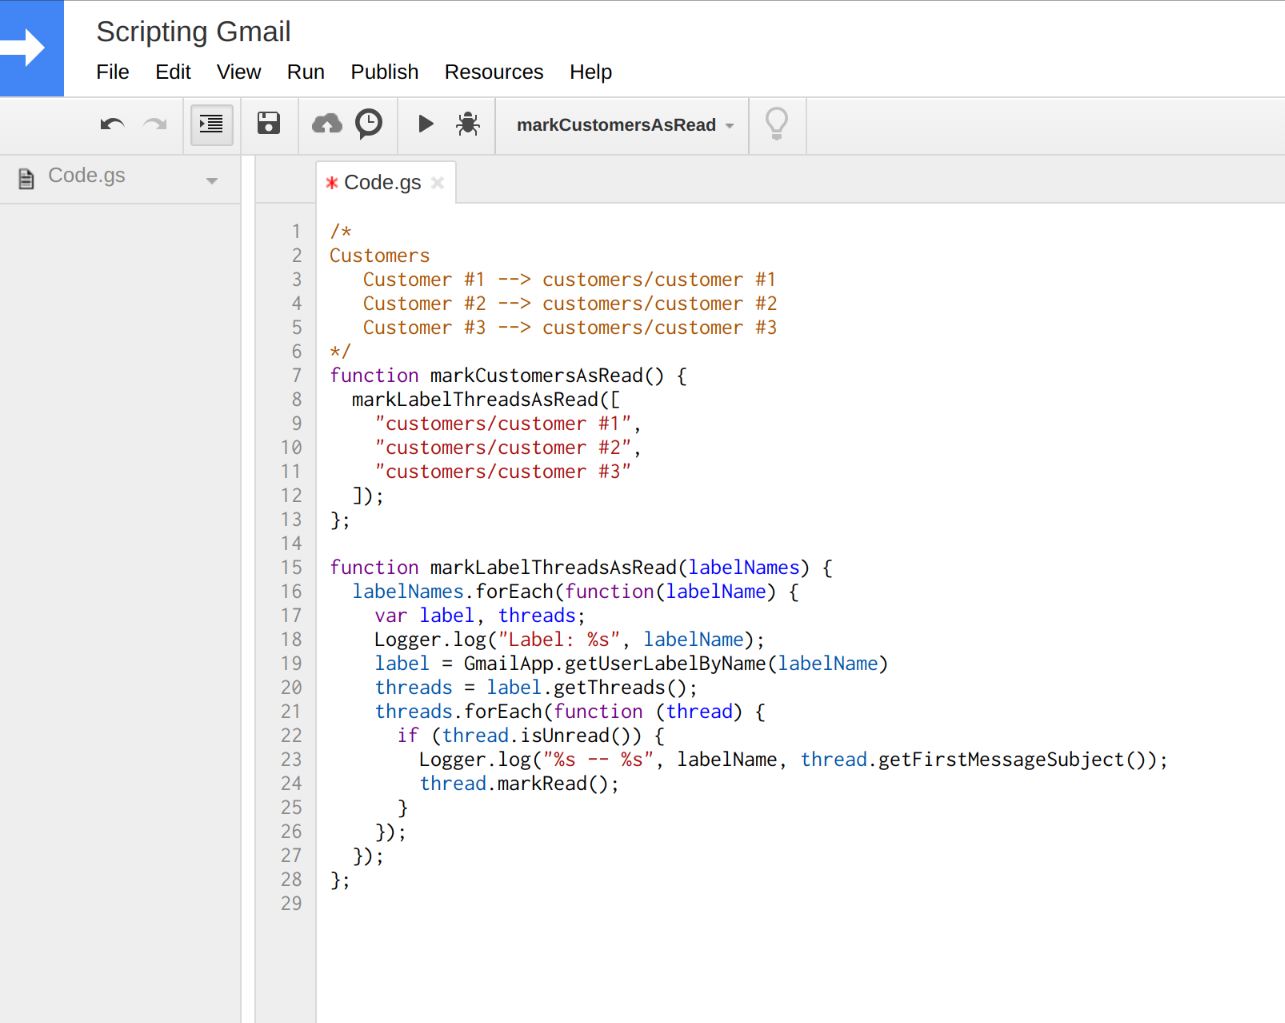1285x1023 pixels.
Task: Click "getThreads()" on line 20
Action: pyautogui.click(x=620, y=687)
